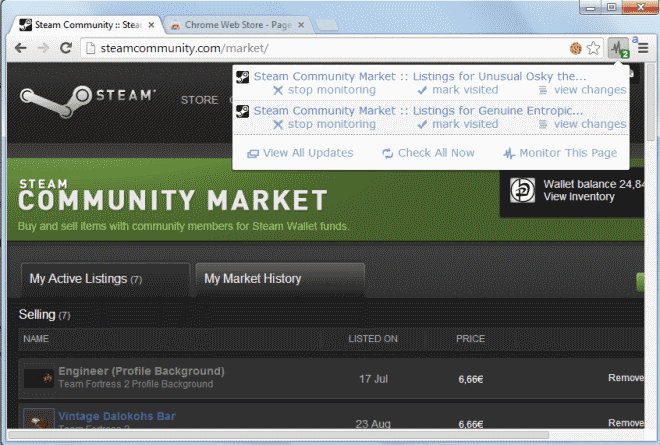Click Steam favicon beside Unusual Osky entry

242,77
